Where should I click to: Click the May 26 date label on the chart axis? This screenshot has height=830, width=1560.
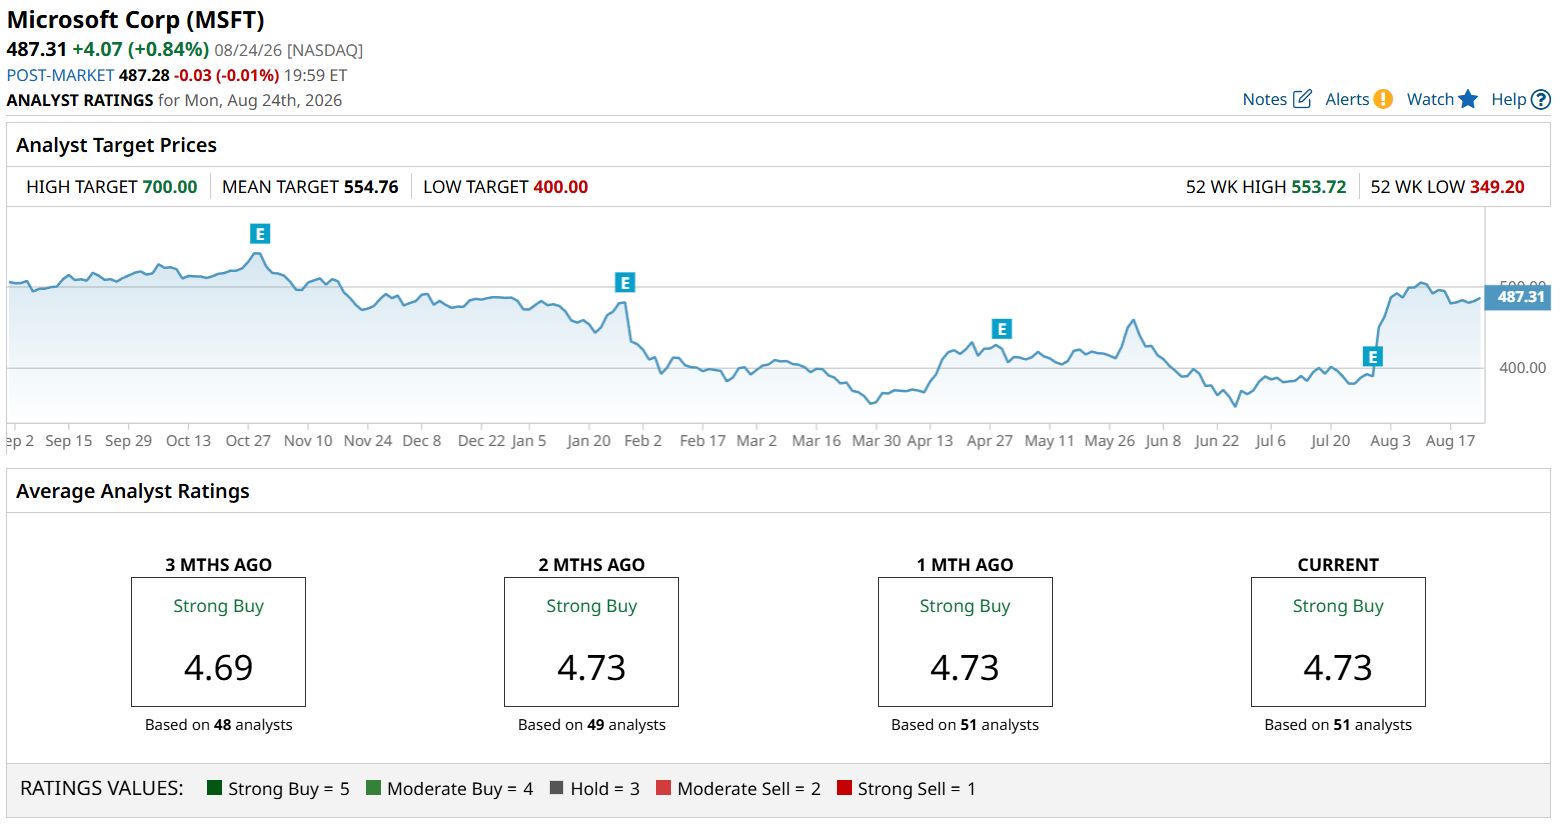click(1110, 441)
